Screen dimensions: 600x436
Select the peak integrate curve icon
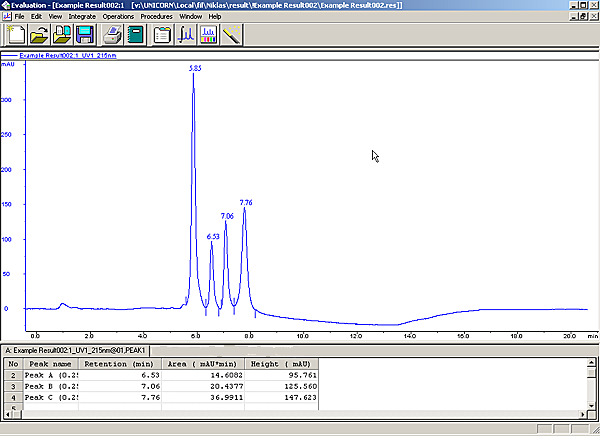[x=186, y=35]
